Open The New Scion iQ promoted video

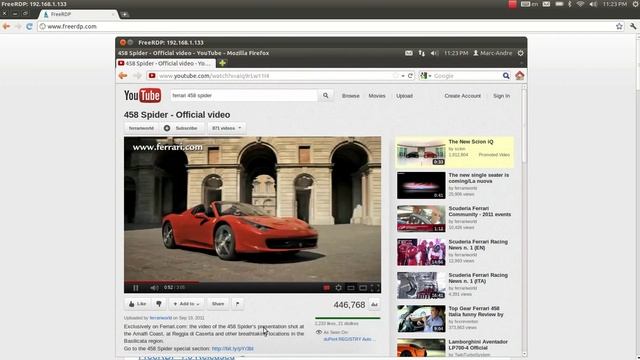[454, 152]
